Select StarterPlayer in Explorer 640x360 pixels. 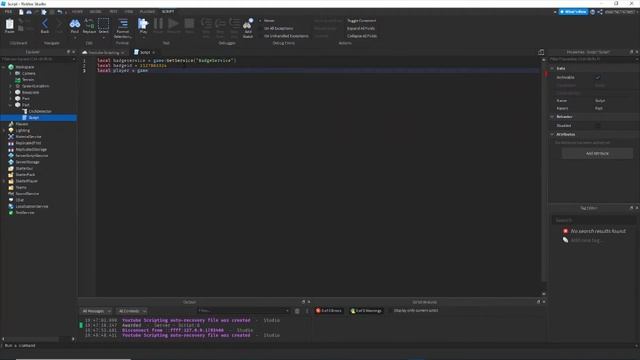pos(23,181)
